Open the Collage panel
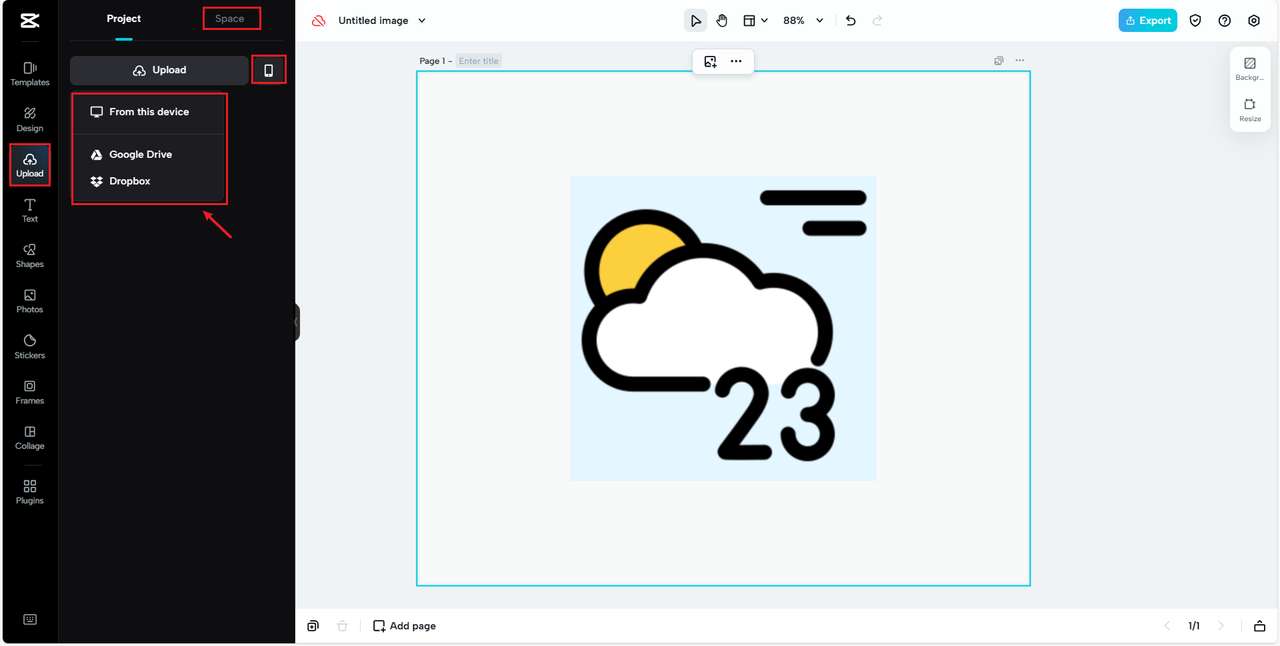Image resolution: width=1280 pixels, height=646 pixels. click(x=30, y=438)
